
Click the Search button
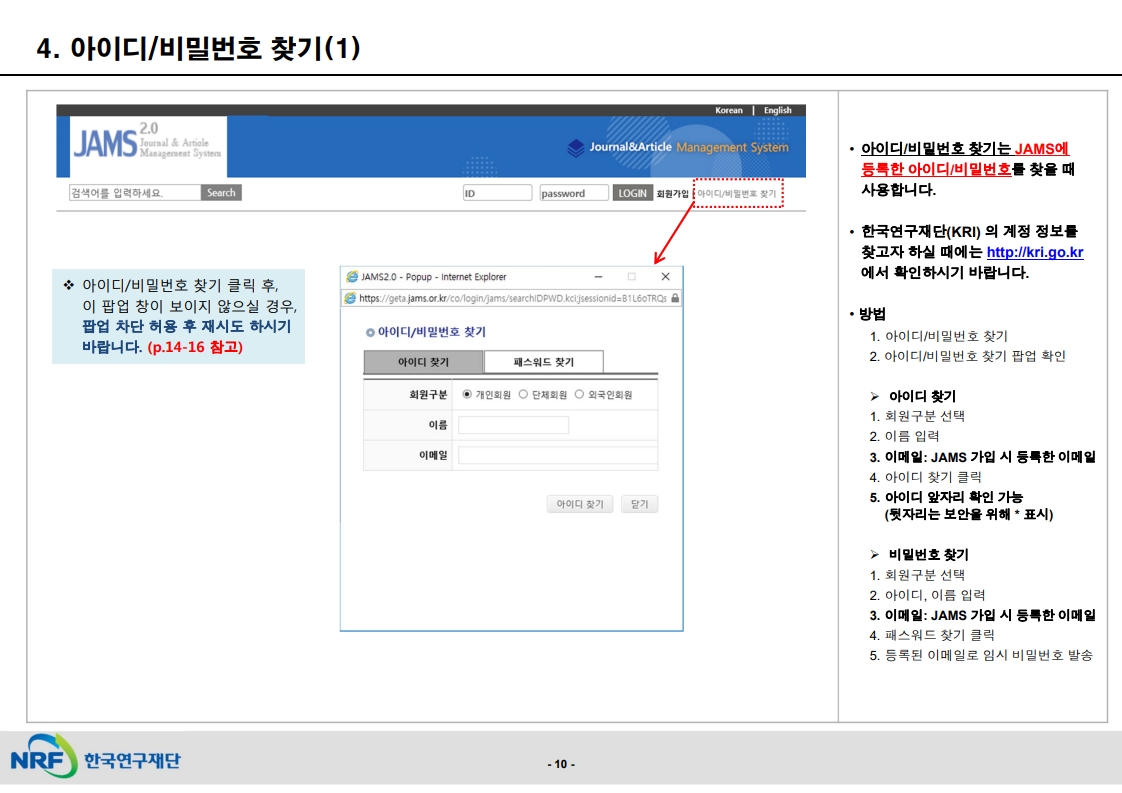(221, 193)
